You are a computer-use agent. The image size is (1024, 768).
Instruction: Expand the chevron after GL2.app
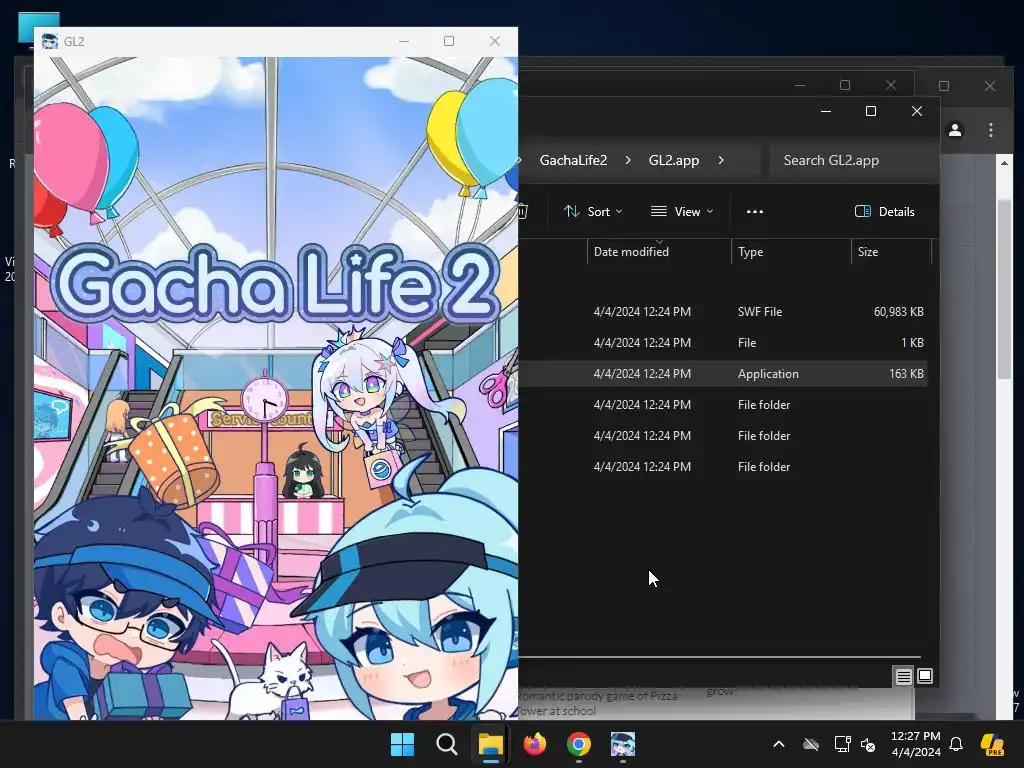(721, 160)
